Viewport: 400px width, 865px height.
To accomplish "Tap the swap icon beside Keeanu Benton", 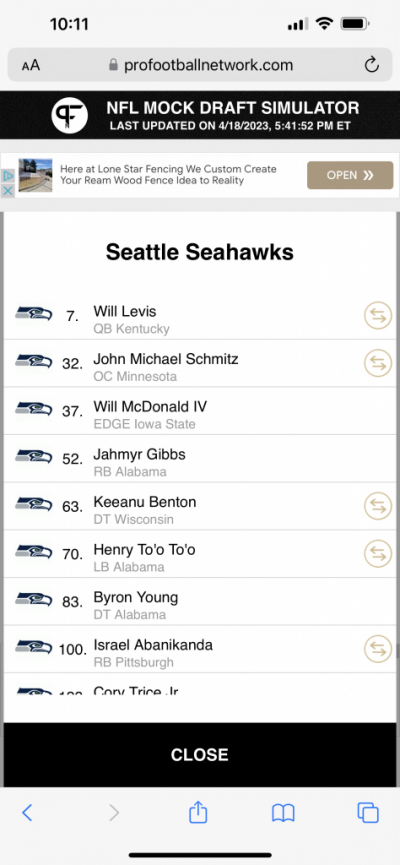I will (x=378, y=506).
